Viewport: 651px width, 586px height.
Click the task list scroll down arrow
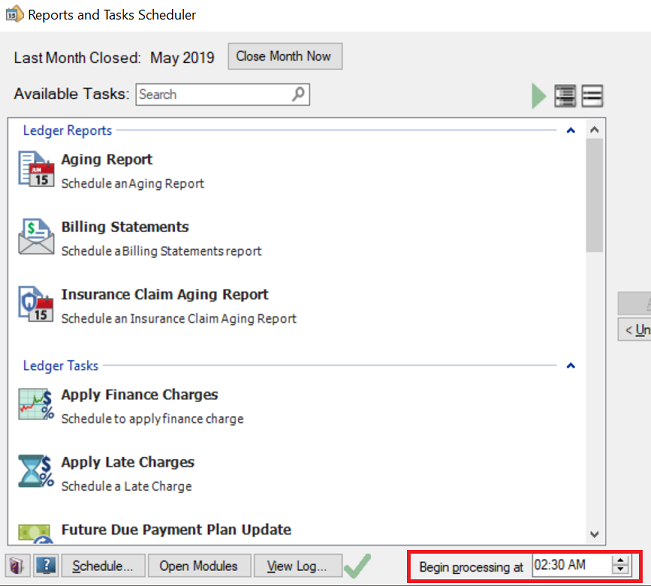(x=595, y=535)
